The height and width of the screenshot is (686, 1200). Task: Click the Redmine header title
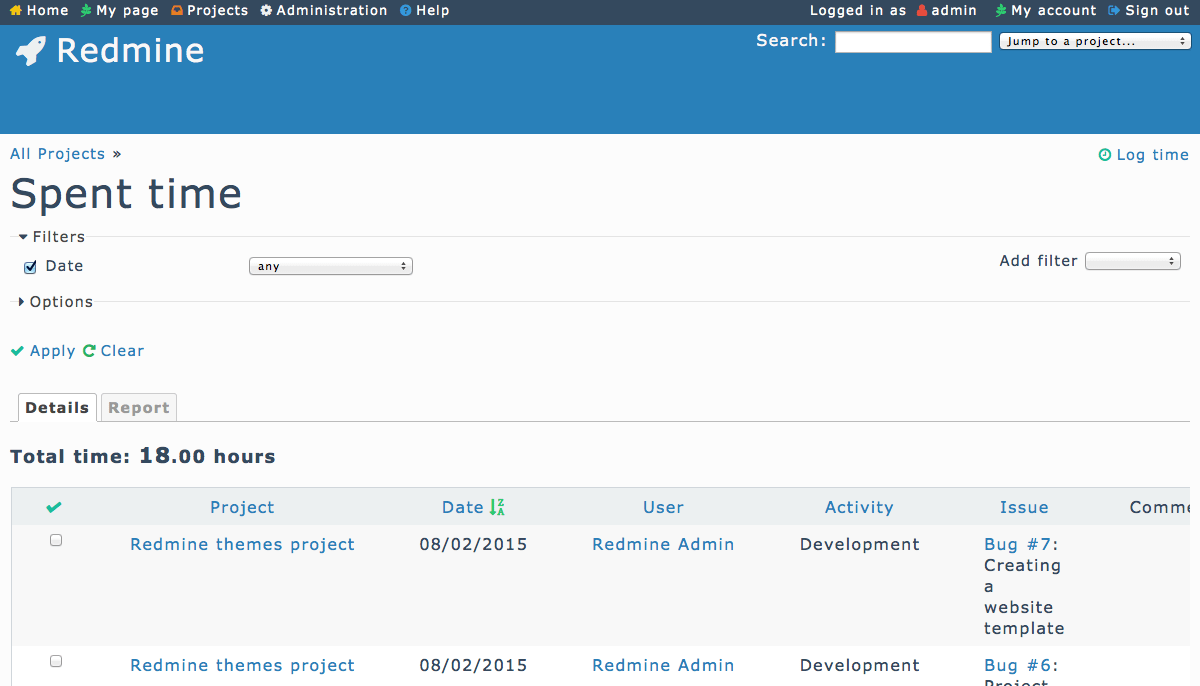click(x=130, y=51)
